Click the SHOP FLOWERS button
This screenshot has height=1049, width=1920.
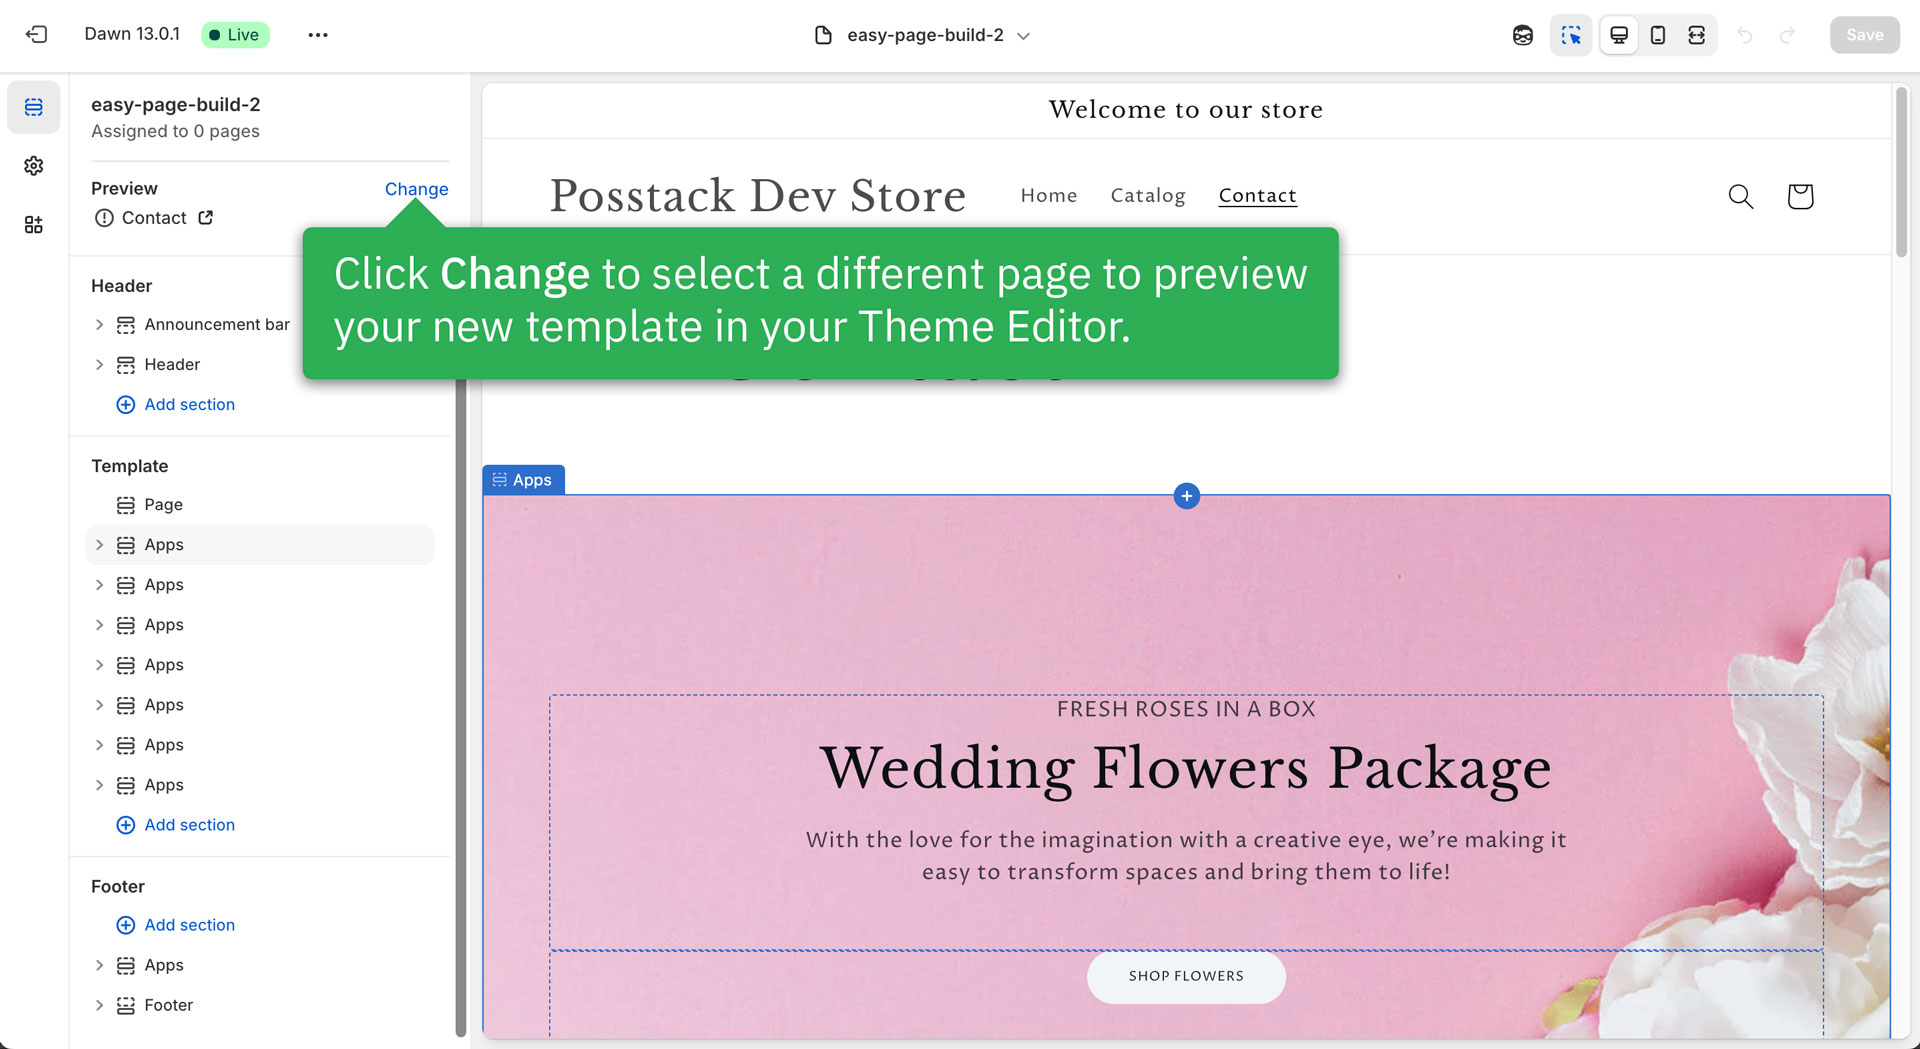point(1186,976)
